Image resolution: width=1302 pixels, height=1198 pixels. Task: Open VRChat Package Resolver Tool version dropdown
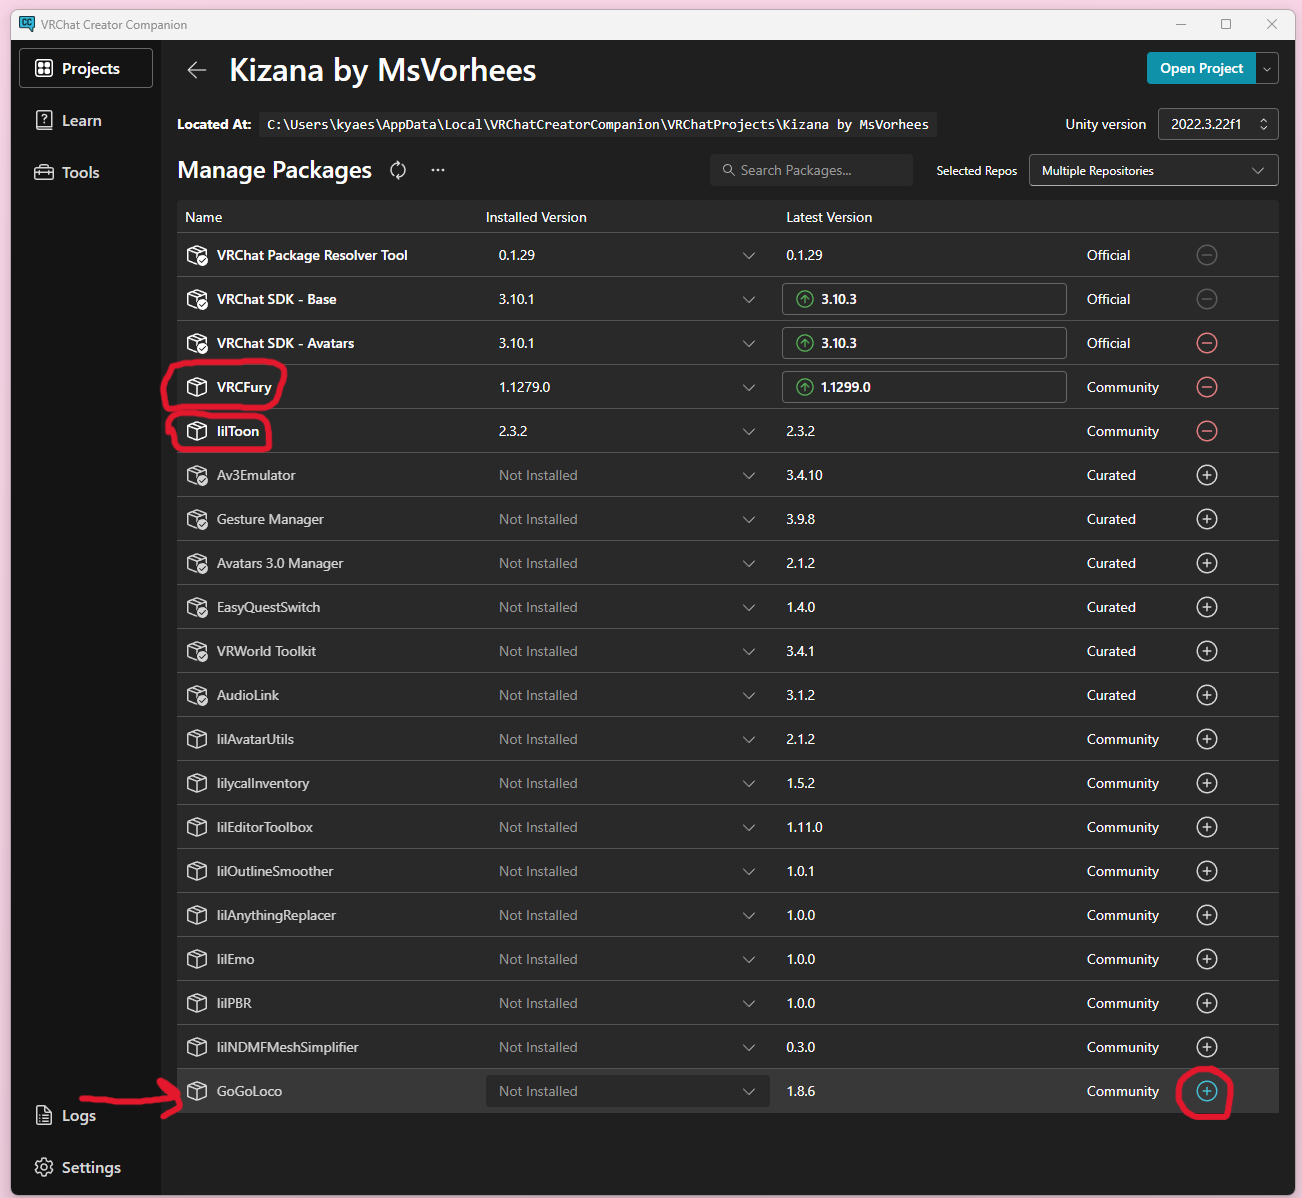point(628,255)
